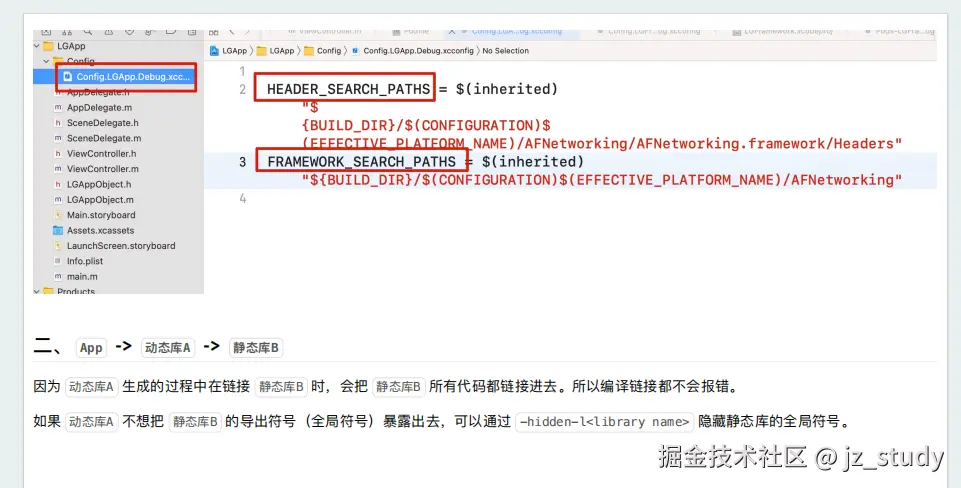Collapse the LGApp project group chevron

[37, 46]
